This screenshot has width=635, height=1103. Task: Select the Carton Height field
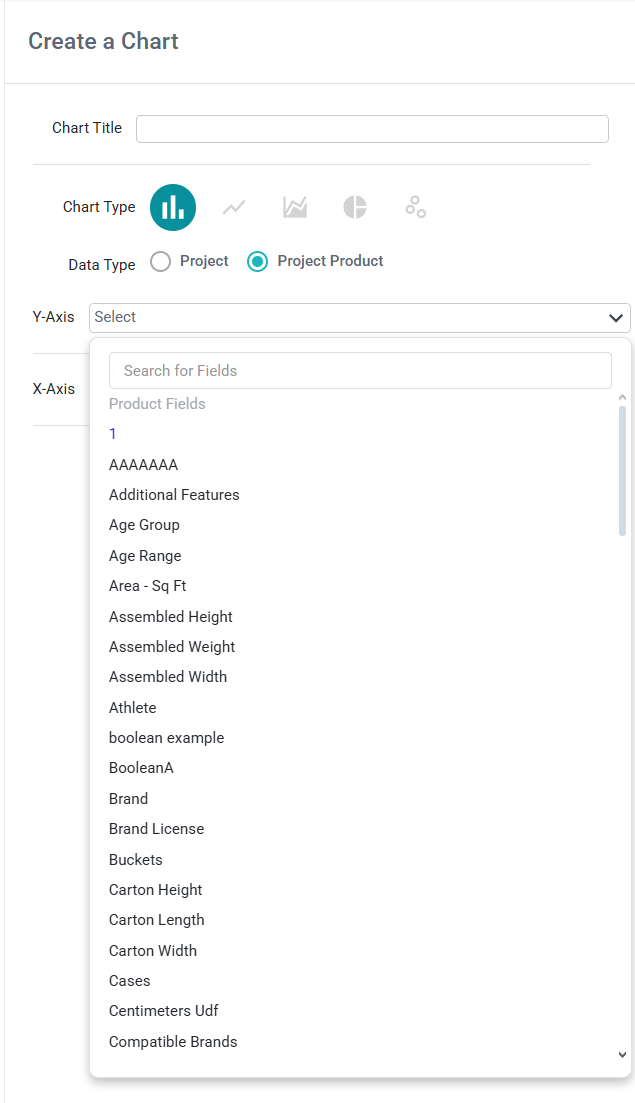pos(155,890)
